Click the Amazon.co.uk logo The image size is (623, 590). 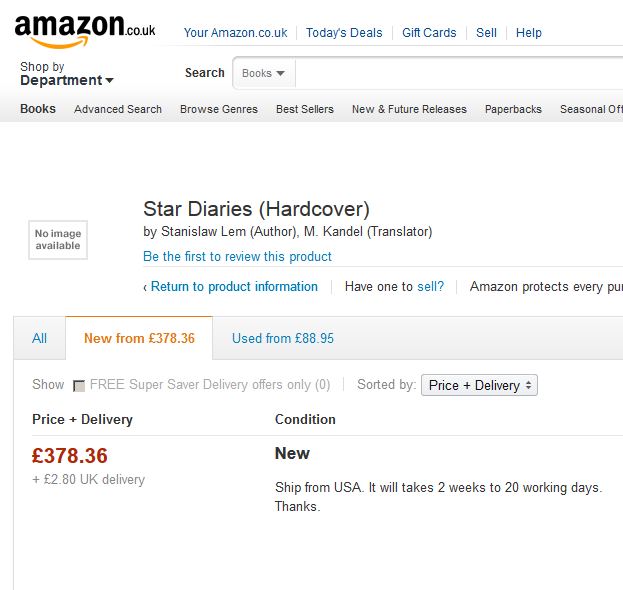coord(85,32)
